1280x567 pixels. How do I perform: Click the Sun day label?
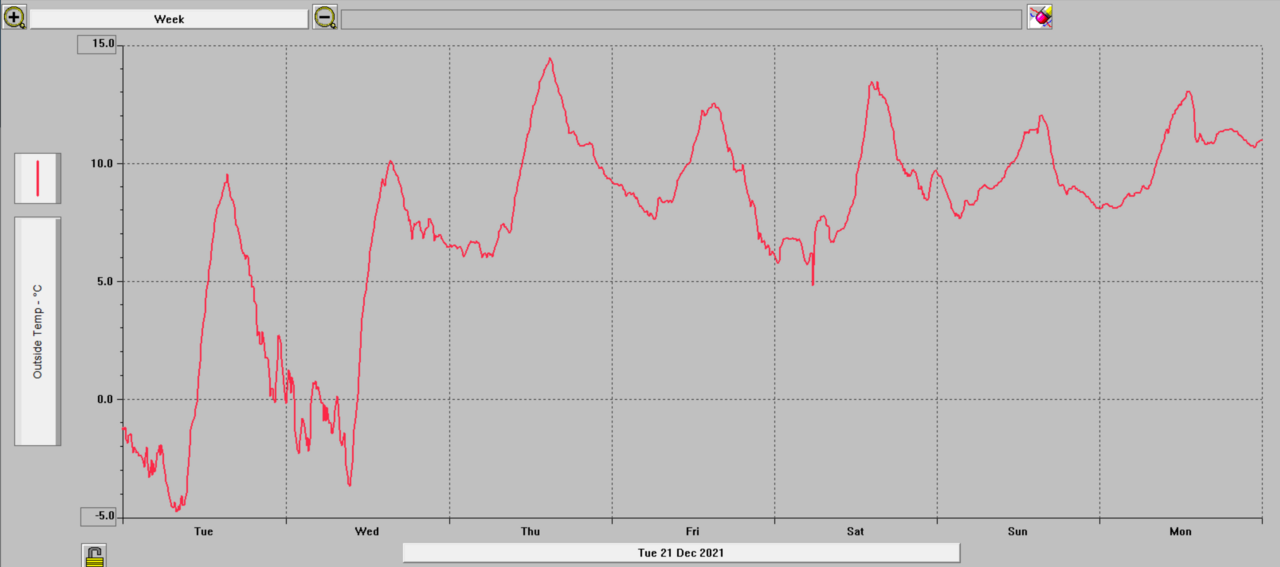1018,531
